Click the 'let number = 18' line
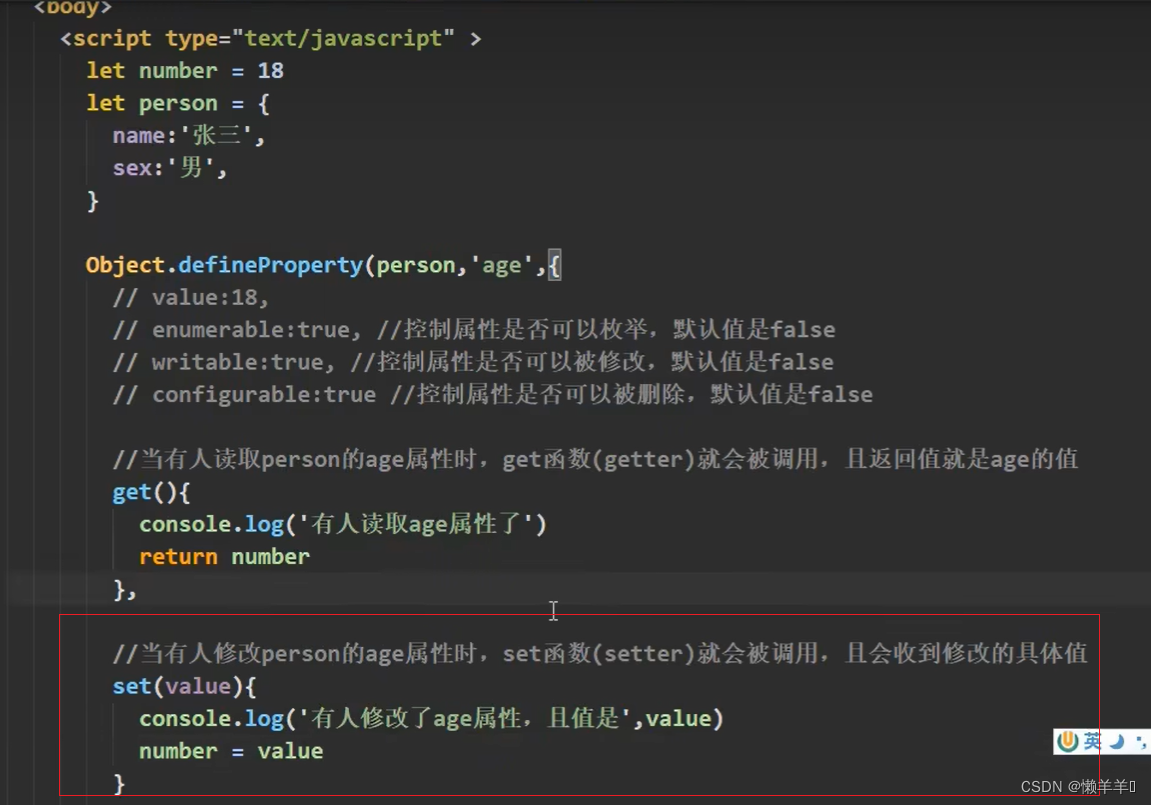1151x805 pixels. coord(185,70)
